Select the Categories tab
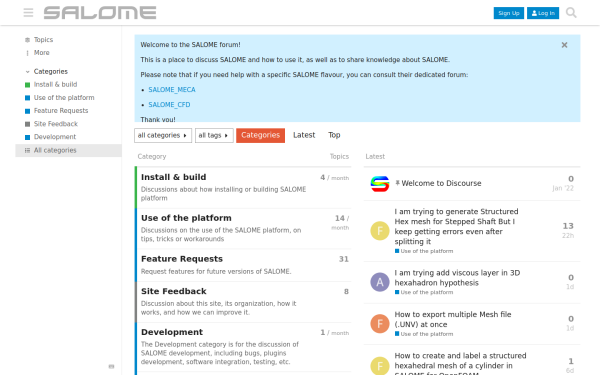The height and width of the screenshot is (375, 600). (260, 135)
